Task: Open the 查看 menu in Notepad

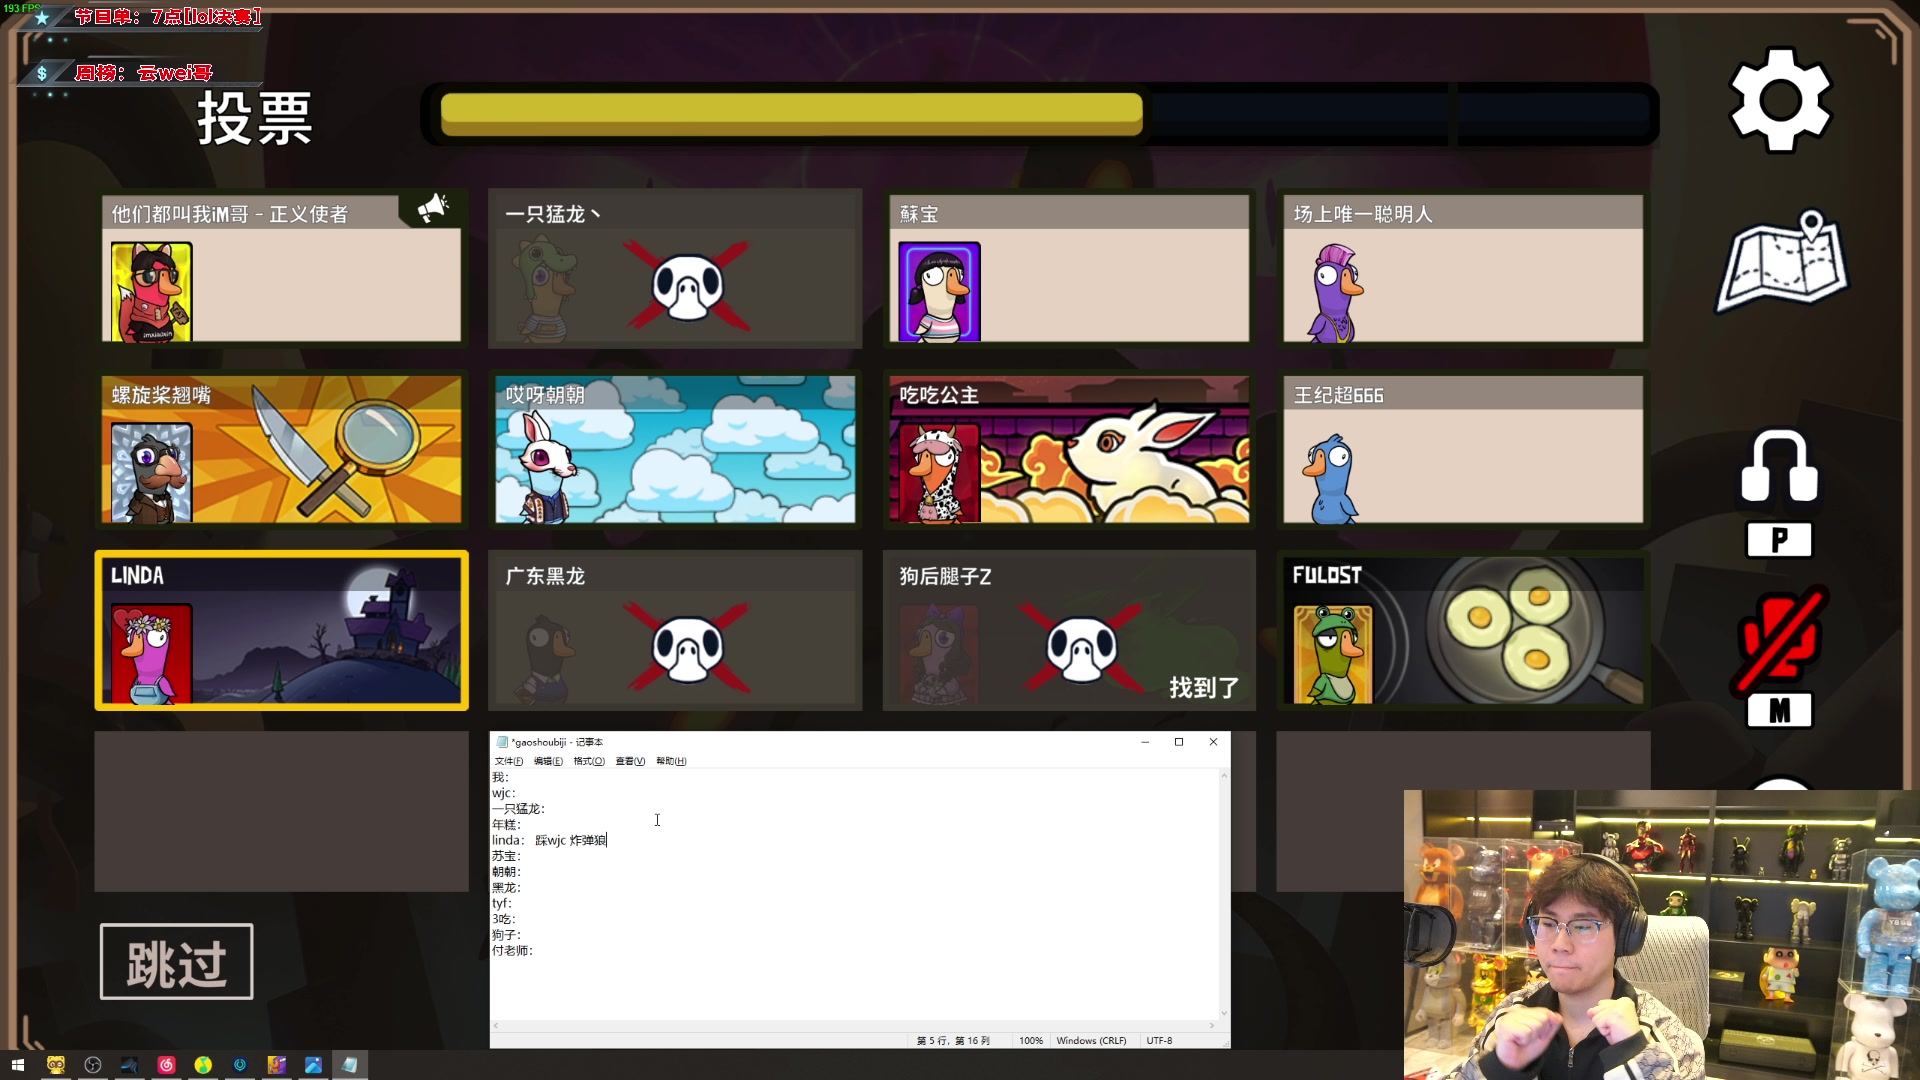Action: pos(629,761)
